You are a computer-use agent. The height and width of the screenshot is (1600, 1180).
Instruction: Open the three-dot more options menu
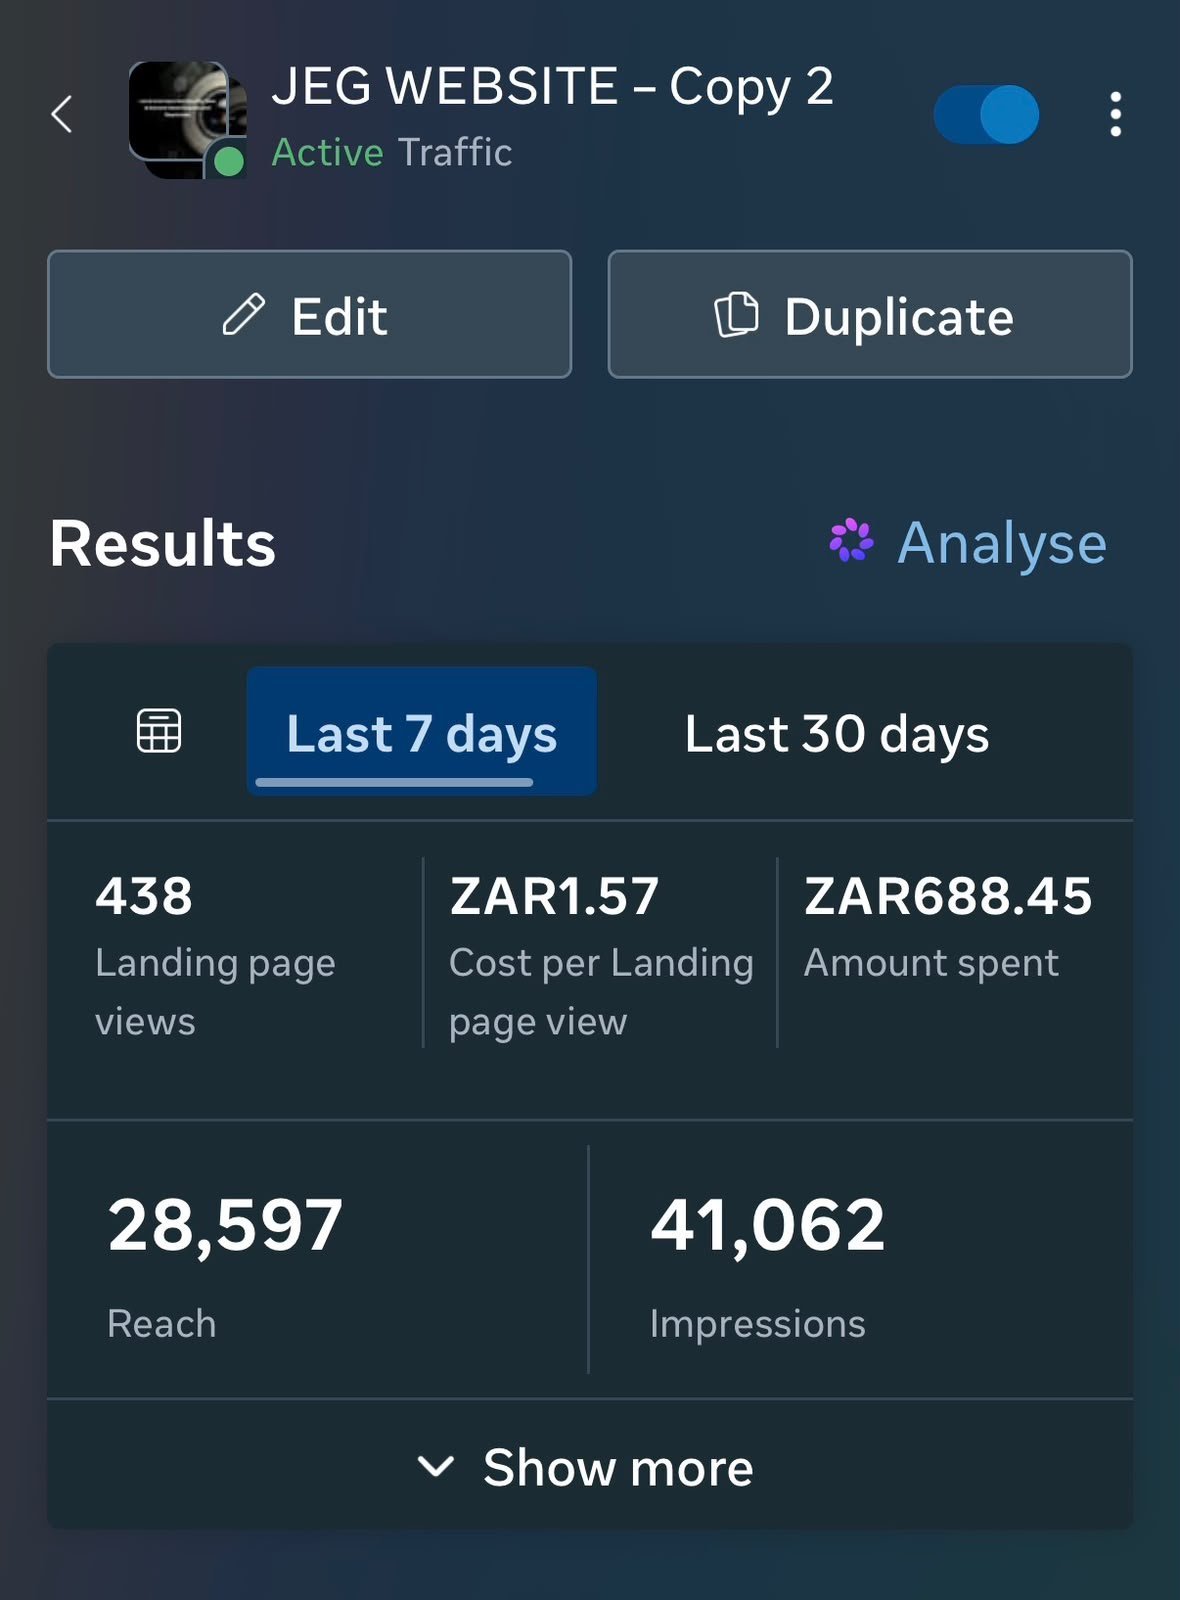[1115, 114]
